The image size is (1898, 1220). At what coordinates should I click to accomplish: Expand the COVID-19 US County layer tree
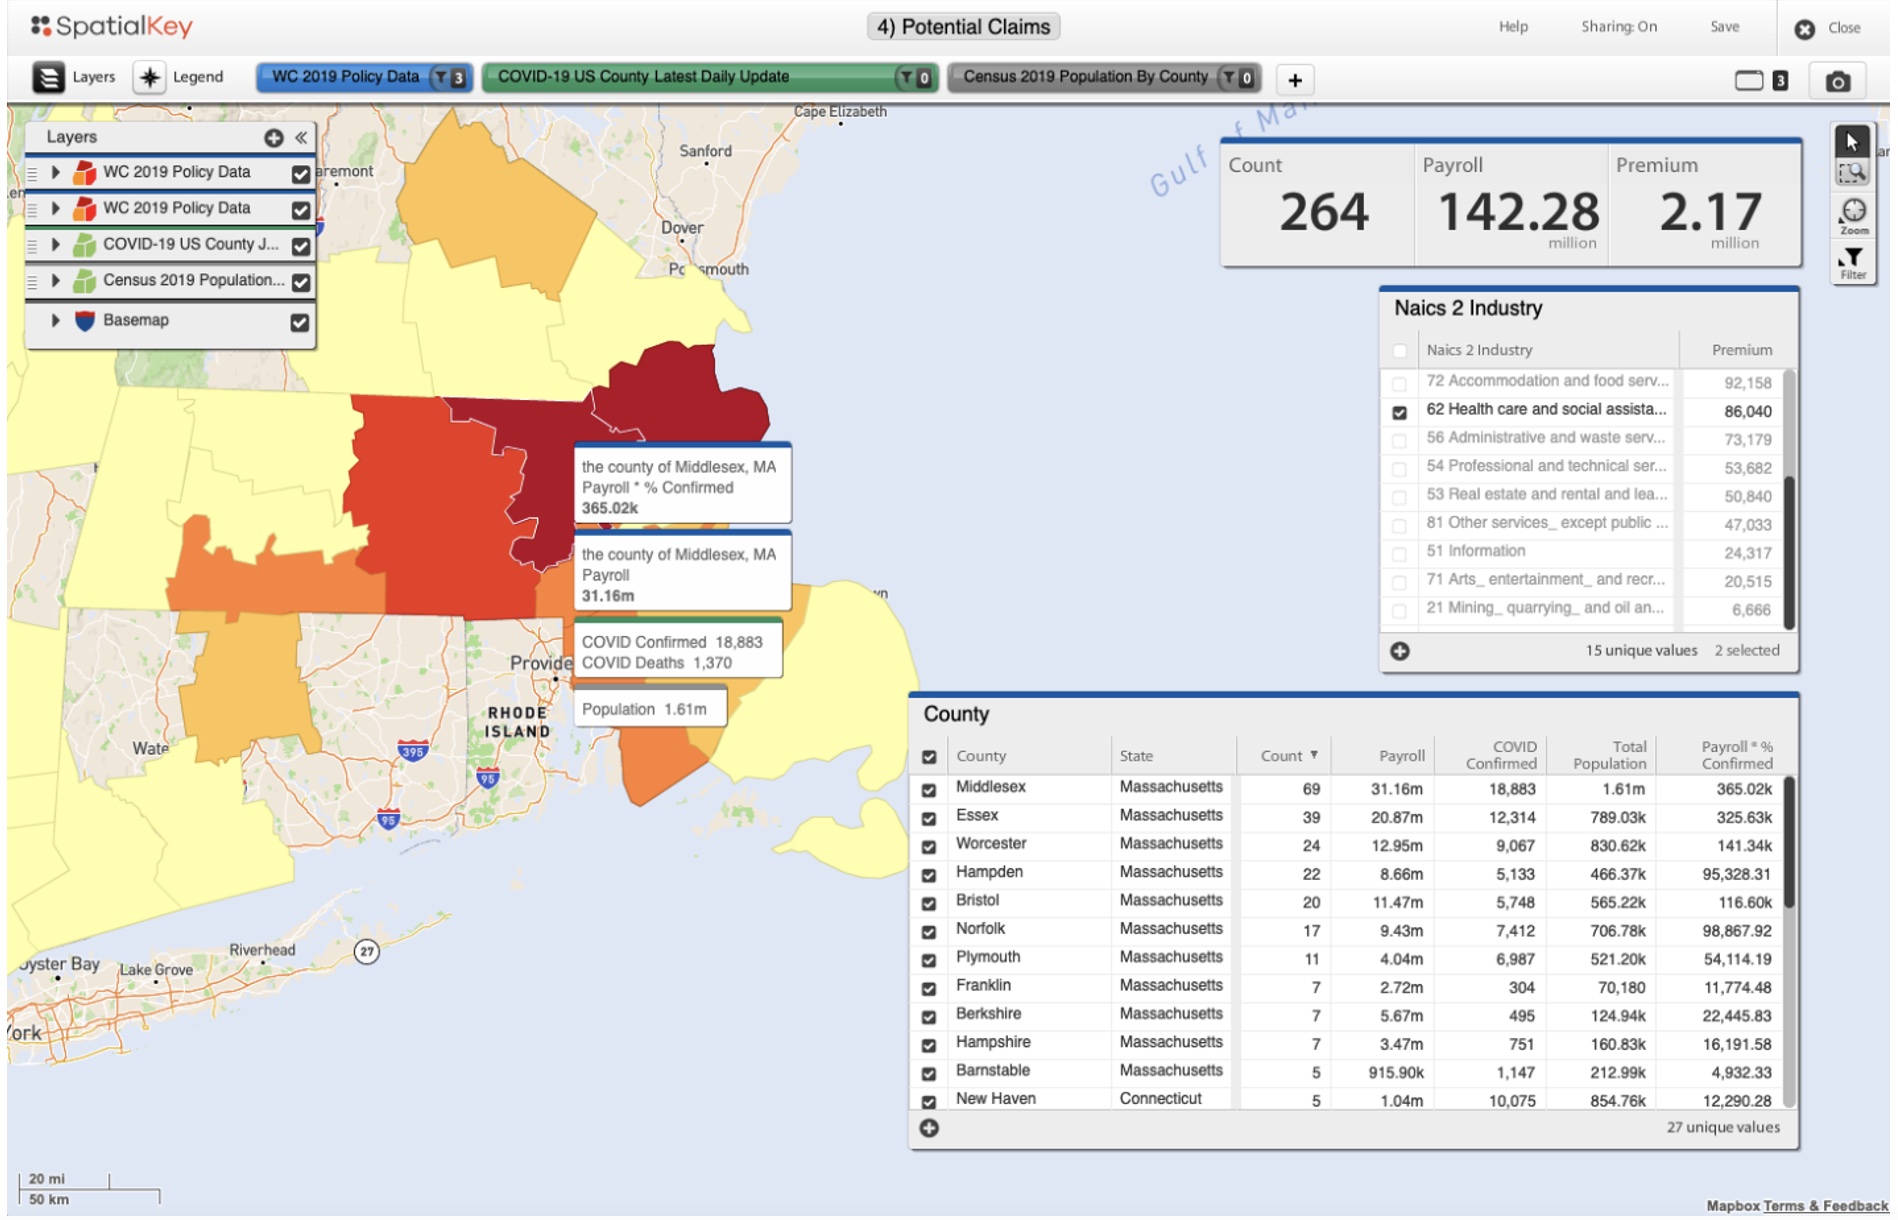coord(56,244)
